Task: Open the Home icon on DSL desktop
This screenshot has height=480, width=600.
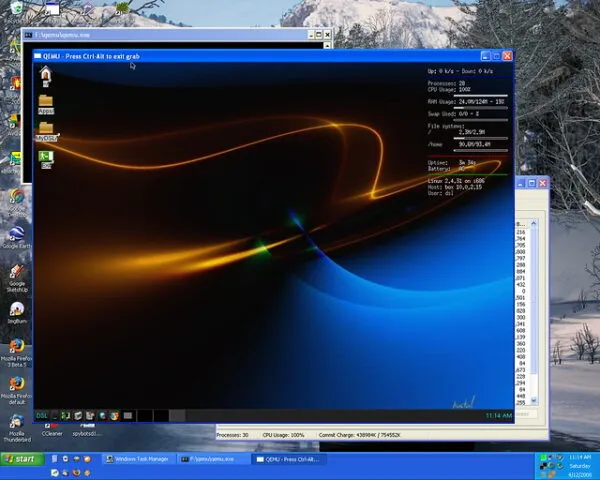Action: pyautogui.click(x=46, y=76)
